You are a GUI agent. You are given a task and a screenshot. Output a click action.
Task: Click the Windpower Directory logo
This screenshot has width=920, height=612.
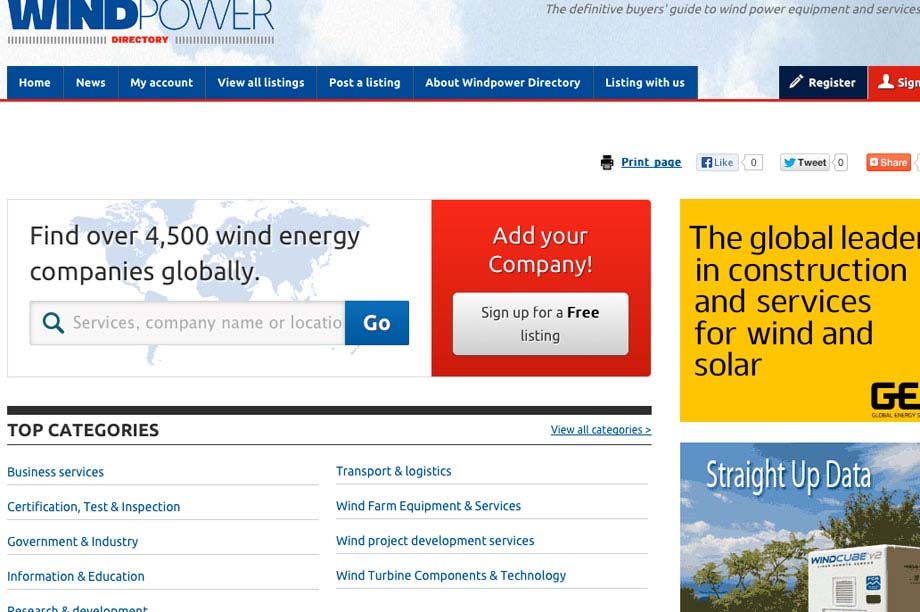click(141, 22)
